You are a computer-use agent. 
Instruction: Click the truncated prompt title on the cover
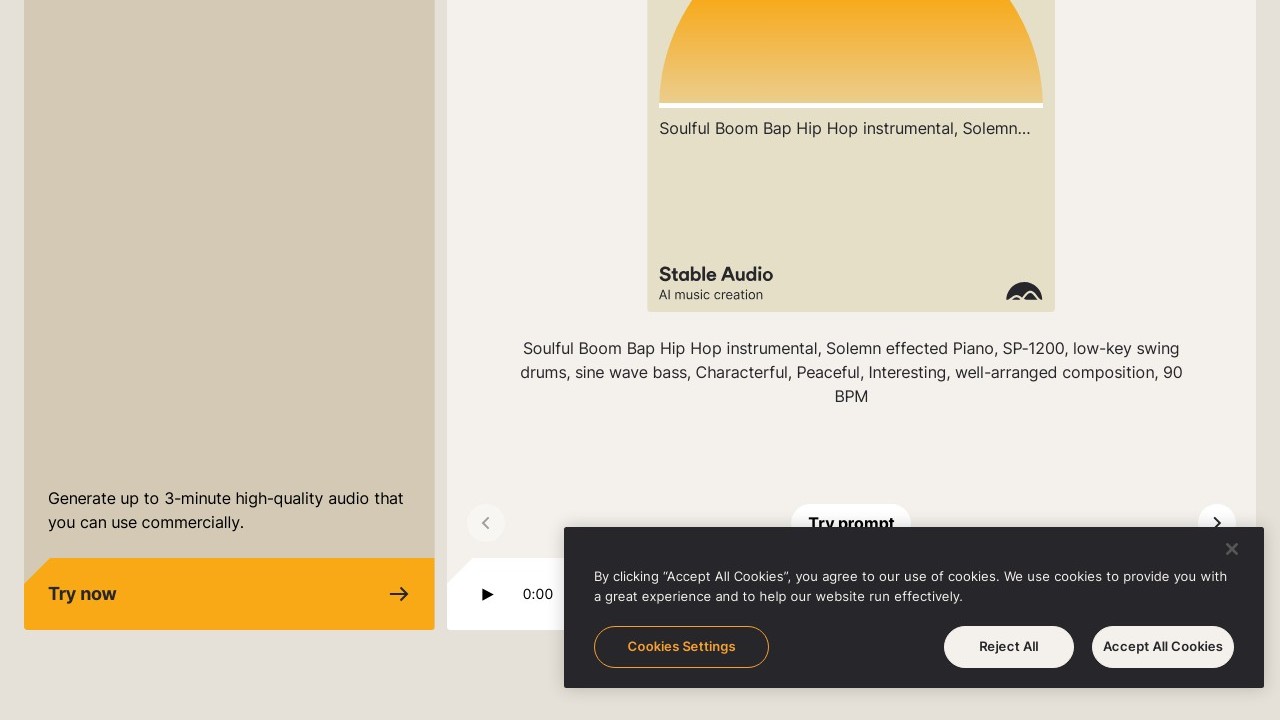(844, 129)
